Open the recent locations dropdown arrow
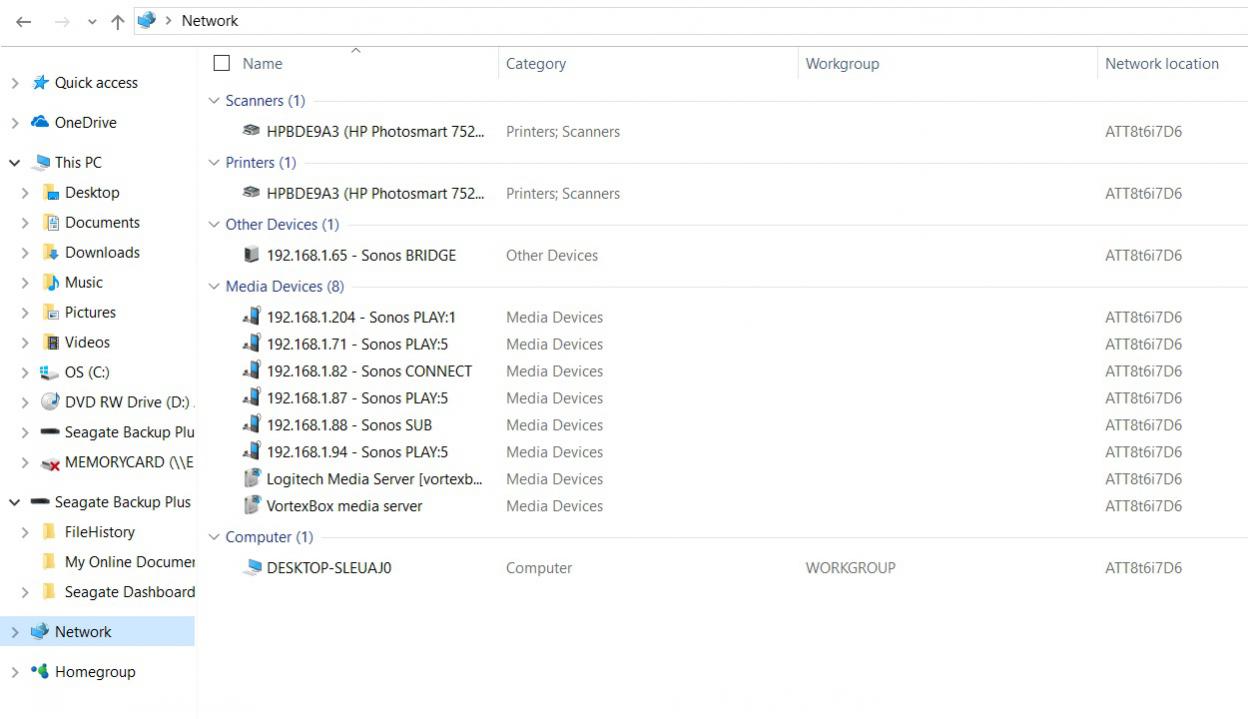Viewport: 1248px width, 719px height. [x=92, y=22]
